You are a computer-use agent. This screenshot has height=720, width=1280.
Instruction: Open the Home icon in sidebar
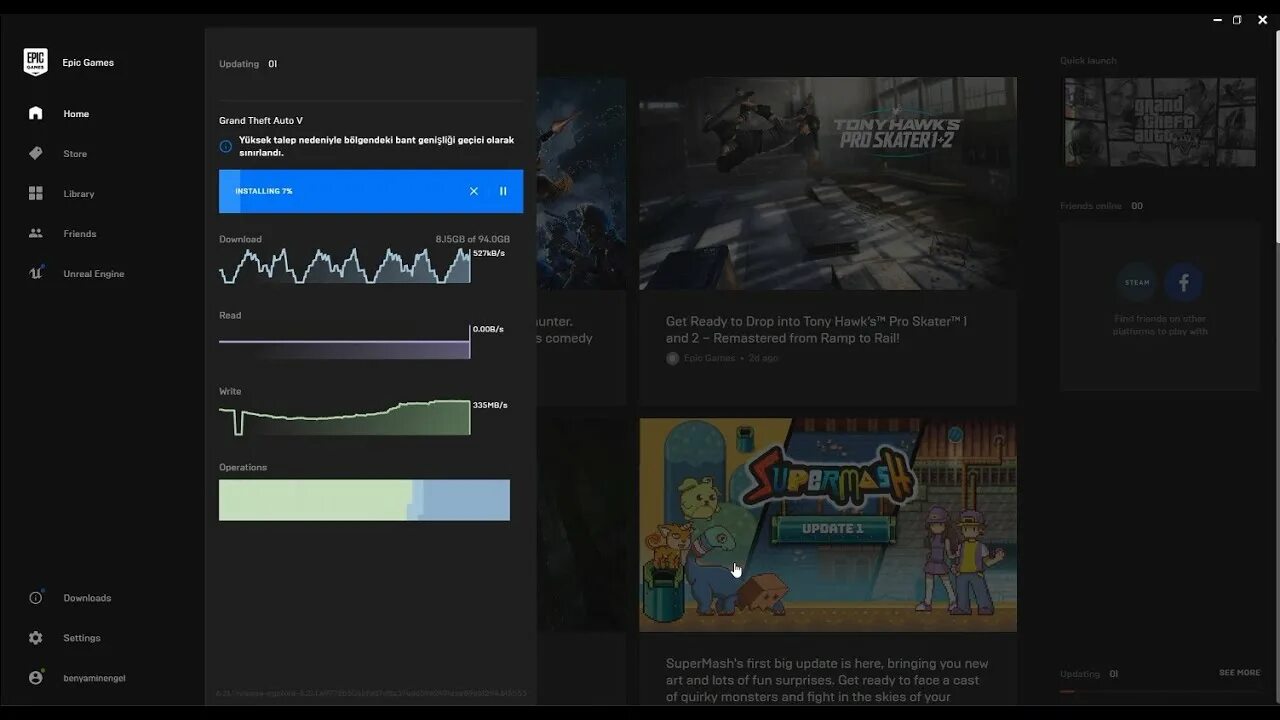[x=36, y=113]
